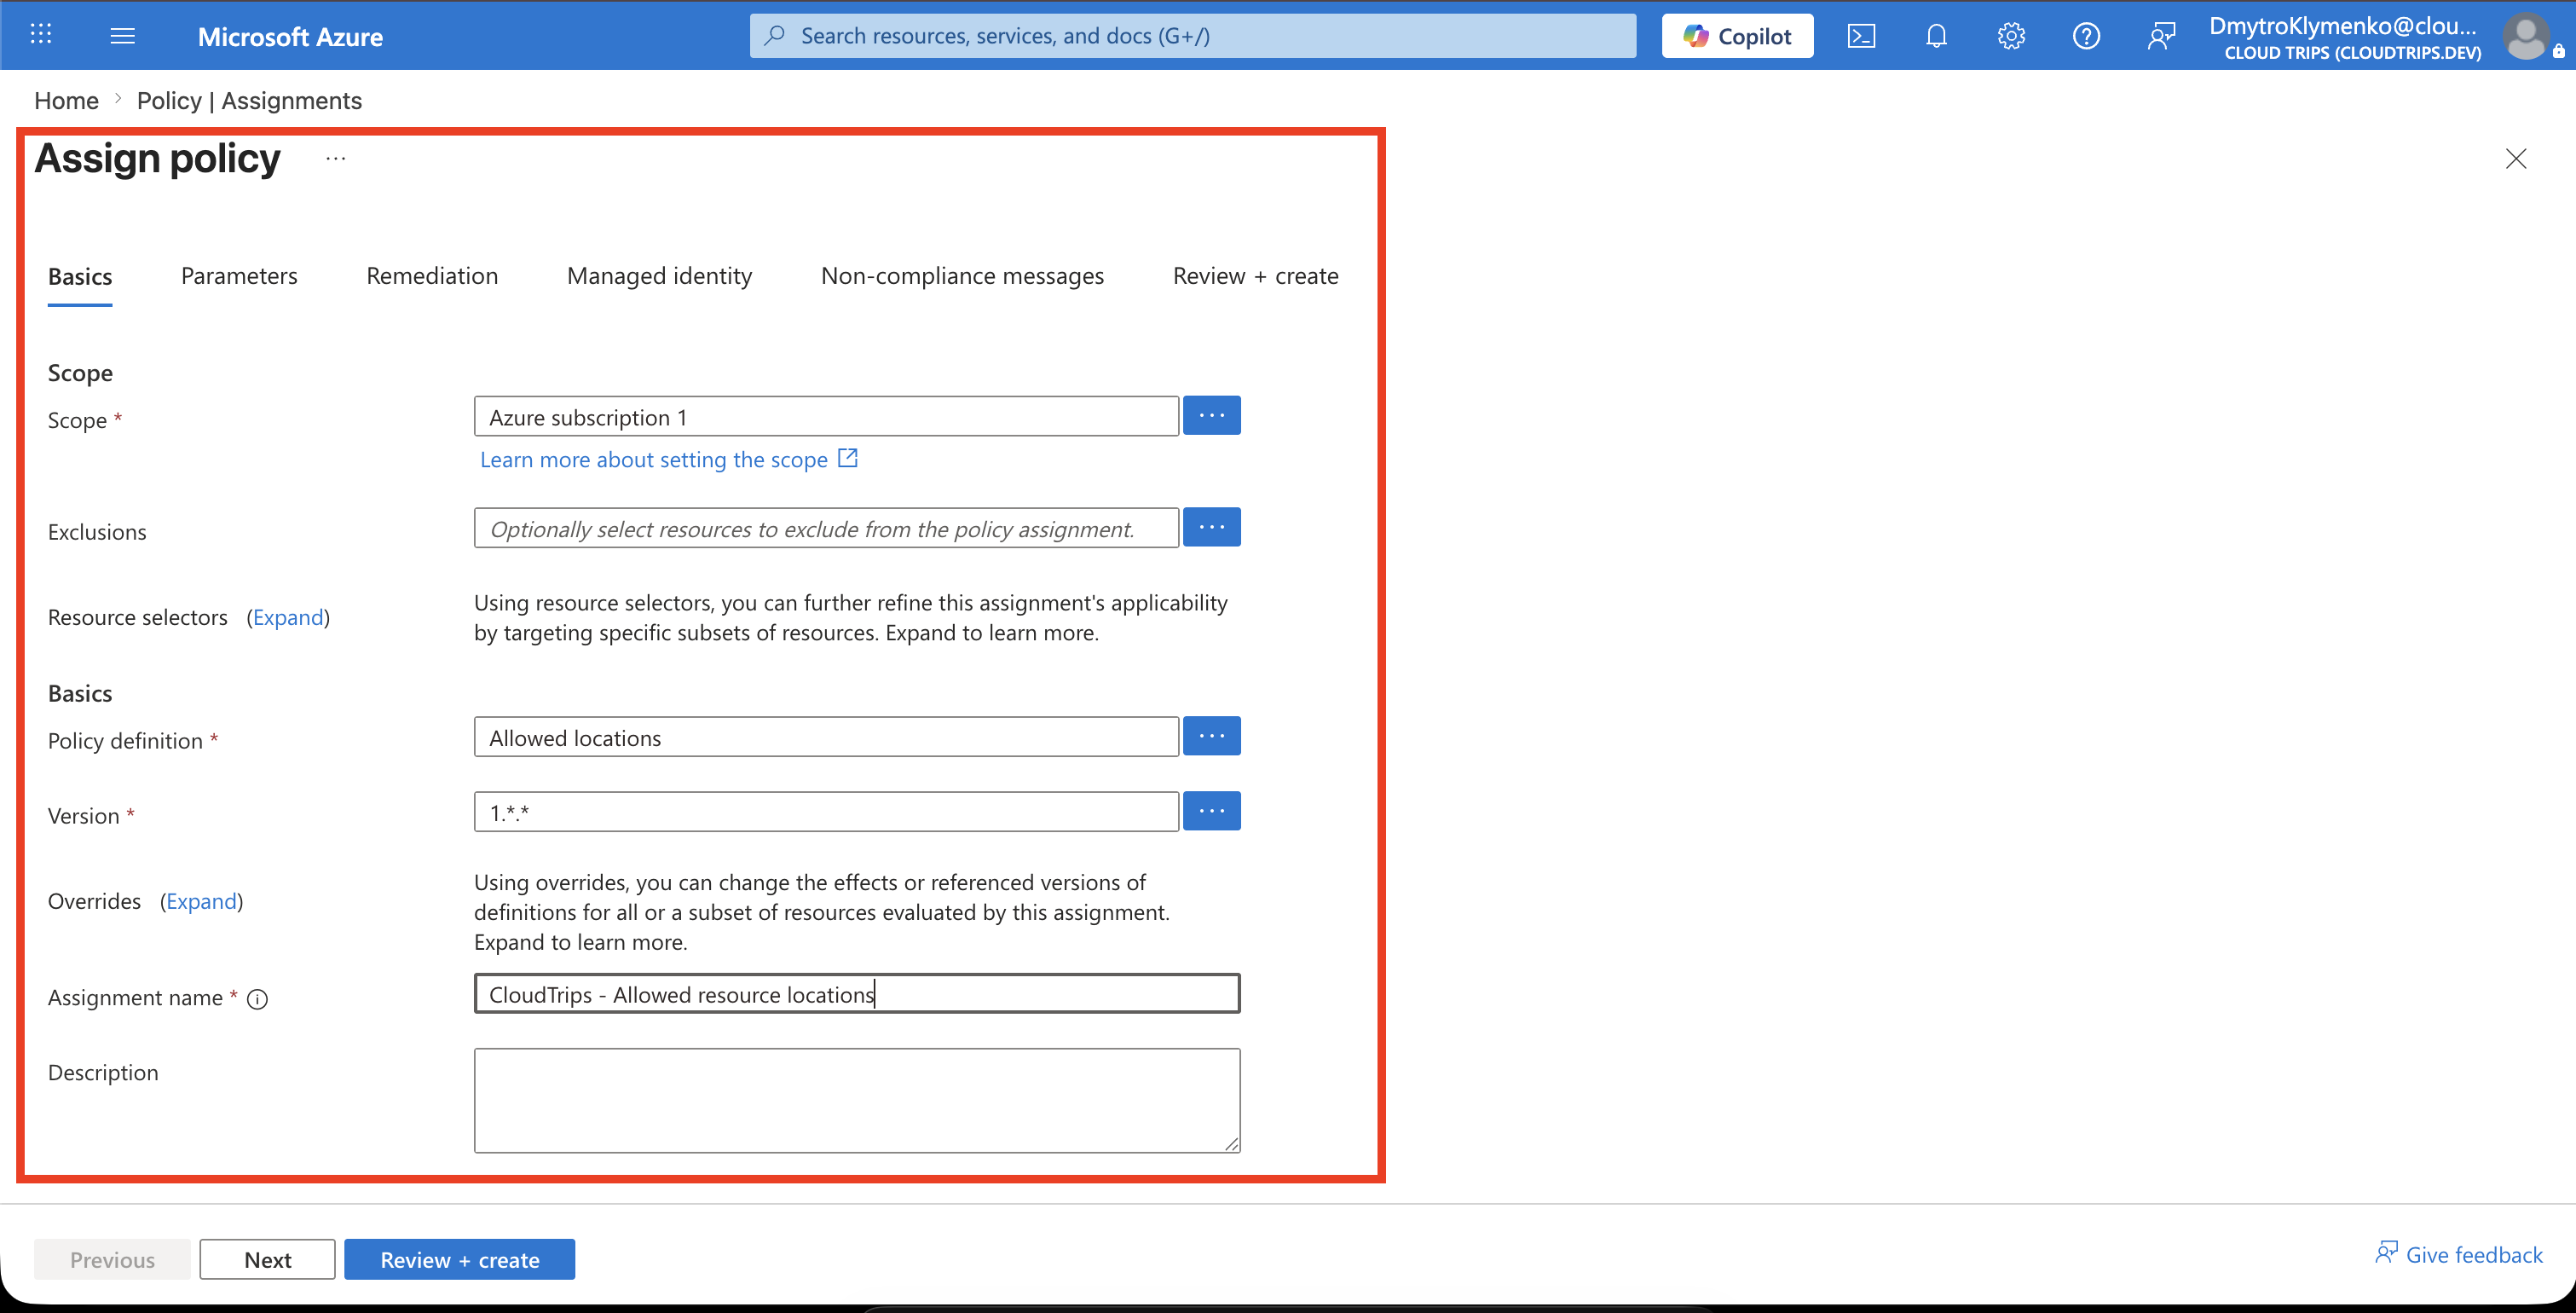Image resolution: width=2576 pixels, height=1313 pixels.
Task: Open portal settings gear
Action: coord(2011,36)
